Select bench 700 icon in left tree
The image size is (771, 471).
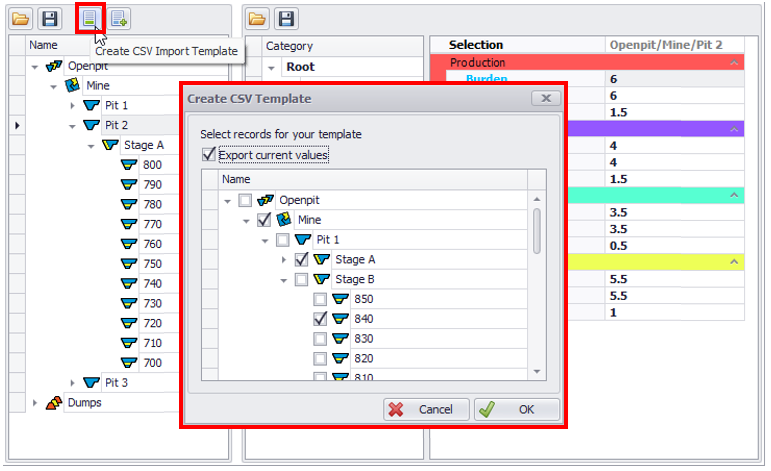[x=129, y=362]
